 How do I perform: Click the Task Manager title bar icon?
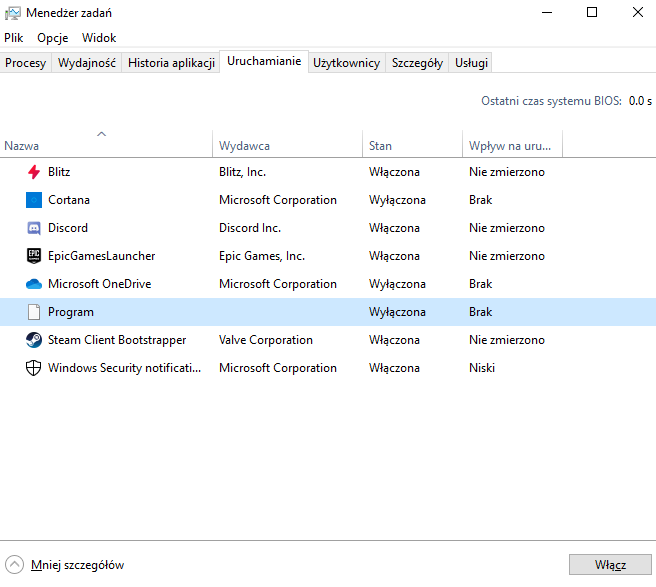point(13,13)
